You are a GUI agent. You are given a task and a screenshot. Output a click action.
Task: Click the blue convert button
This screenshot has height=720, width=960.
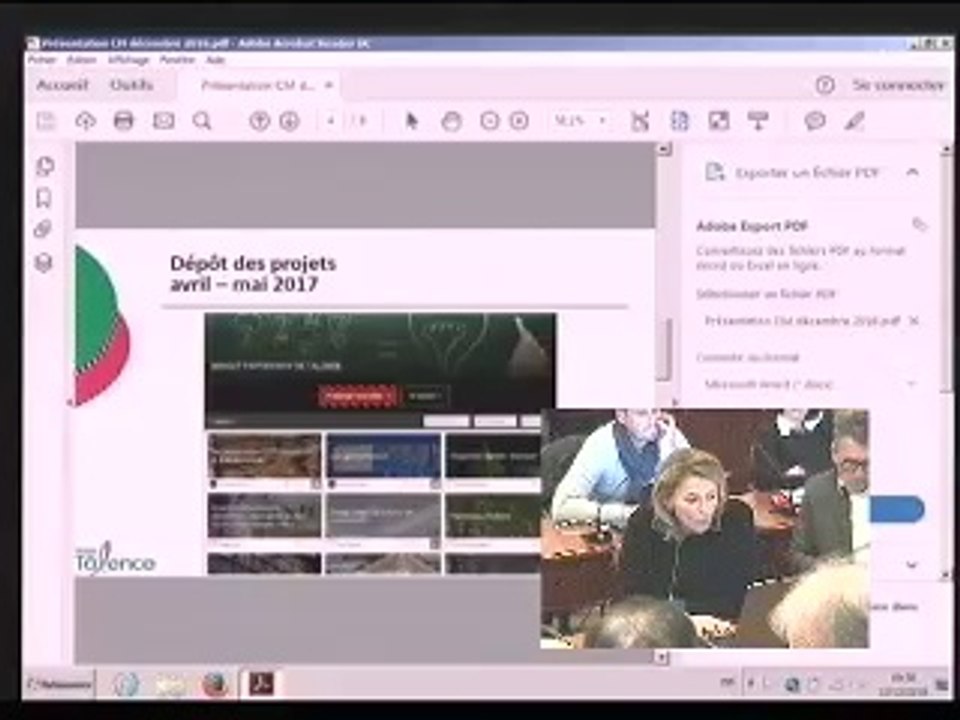pos(896,509)
